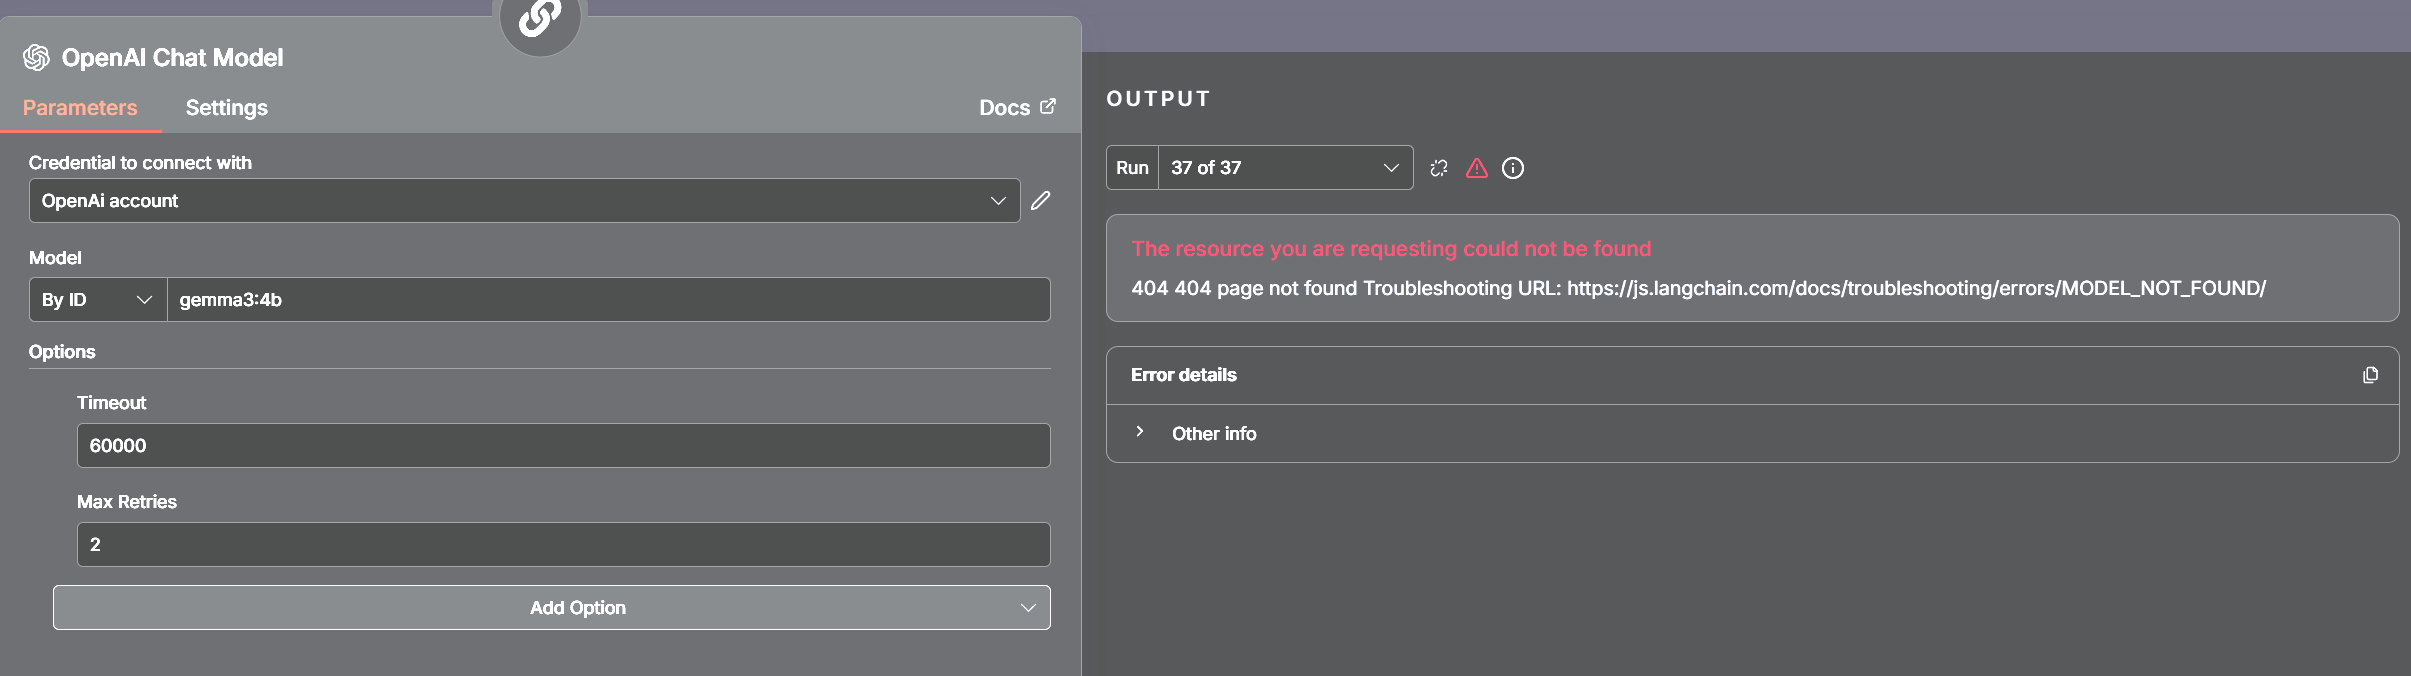This screenshot has width=2411, height=676.
Task: Click the OpenAI Chat Model title
Action: (172, 58)
